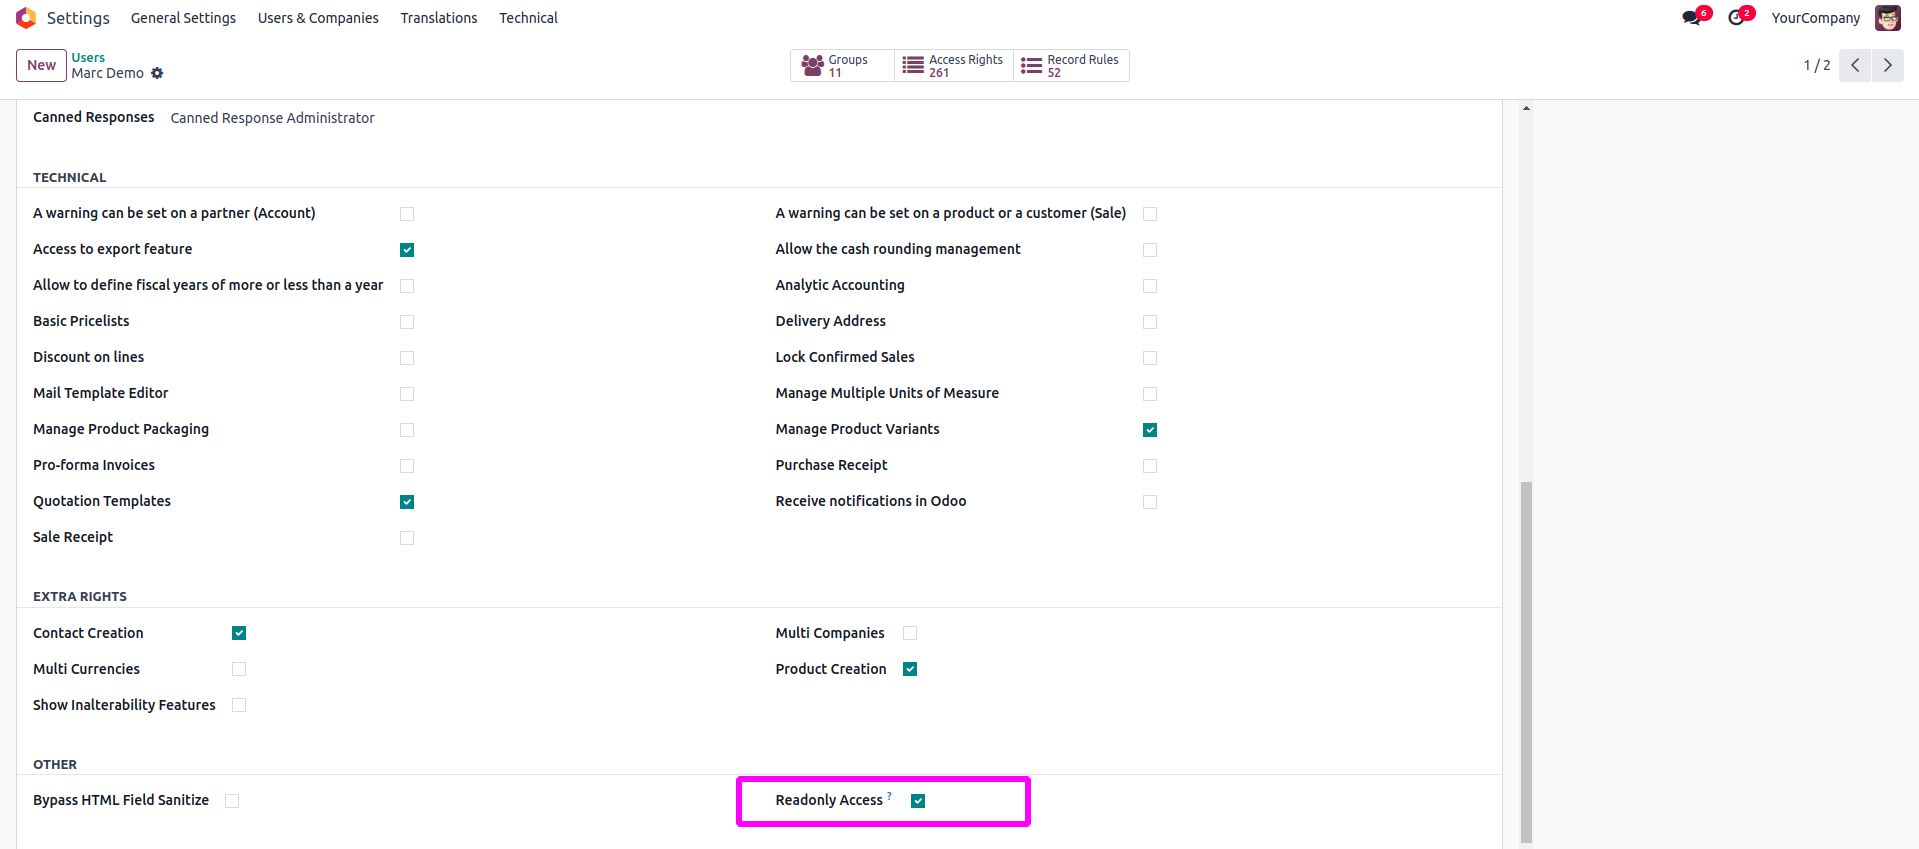The image size is (1919, 849).
Task: Open the gear actions icon beside Marc Demo
Action: 157,73
